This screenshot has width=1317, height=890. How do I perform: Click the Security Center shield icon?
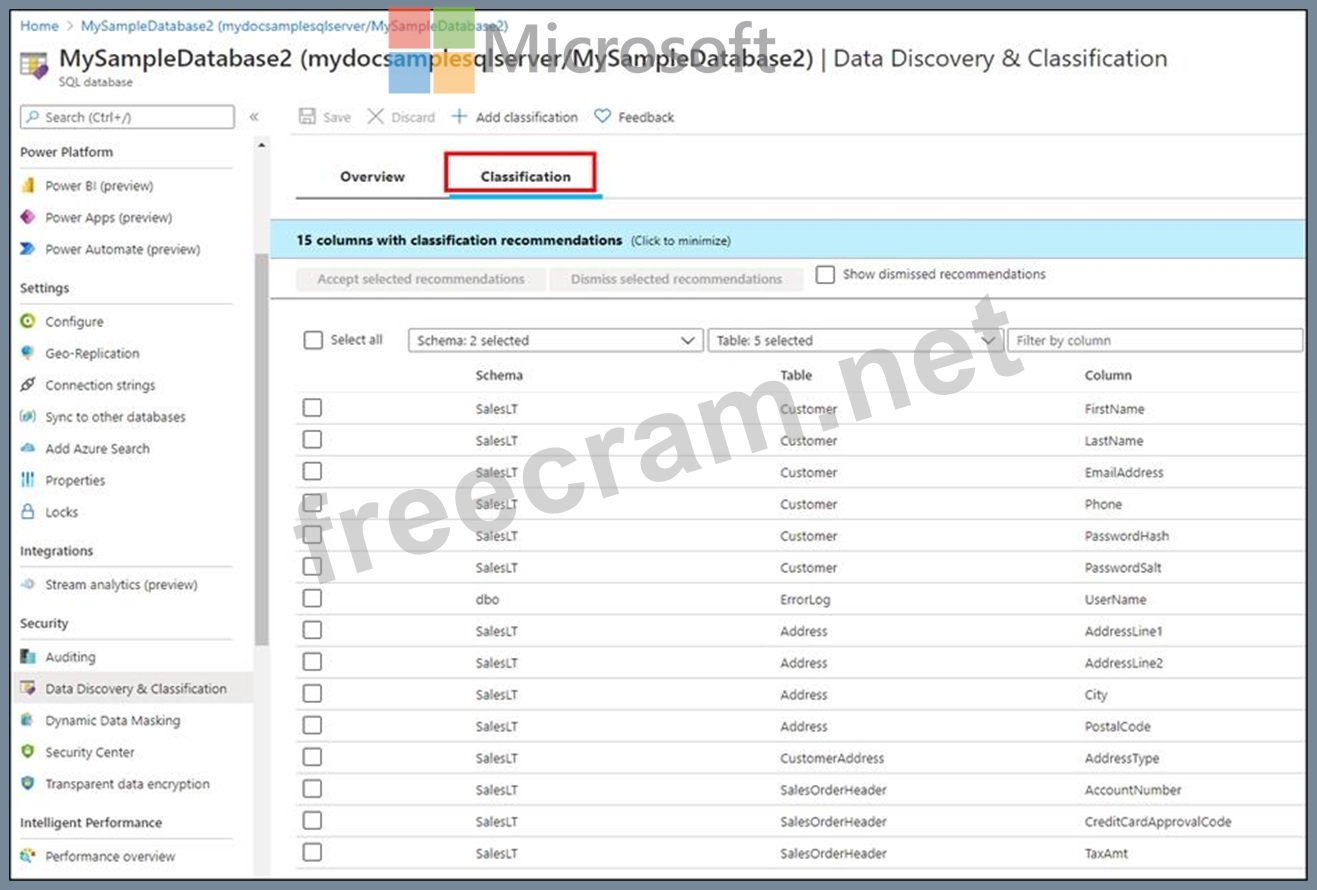(x=28, y=752)
